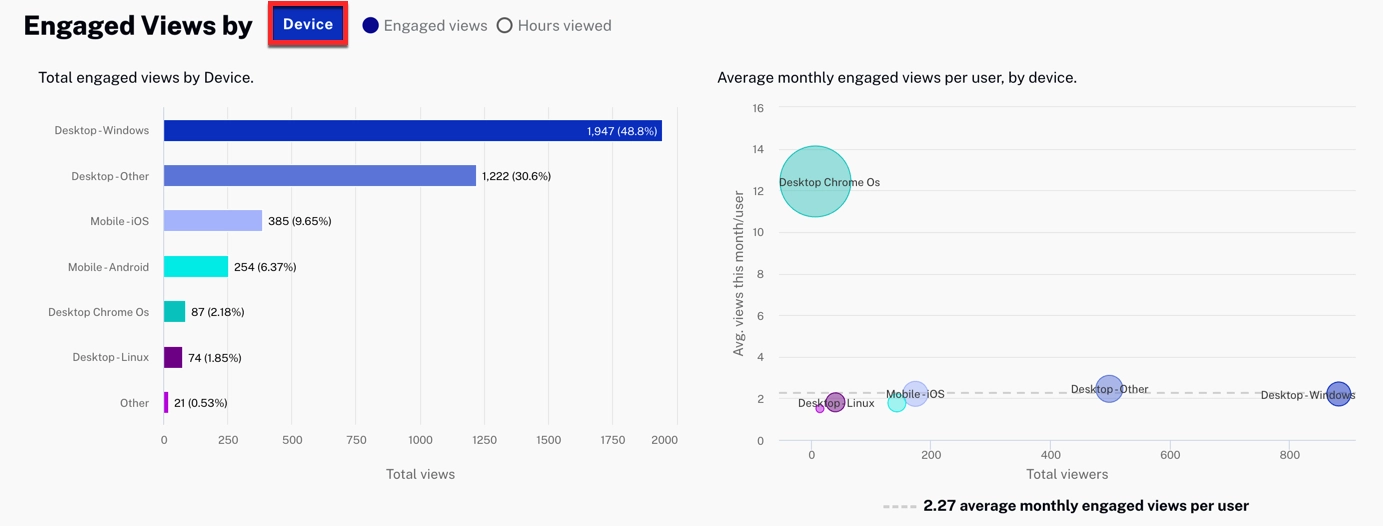Select the purple Desktop-Linux bar
This screenshot has width=1383, height=526.
click(173, 358)
